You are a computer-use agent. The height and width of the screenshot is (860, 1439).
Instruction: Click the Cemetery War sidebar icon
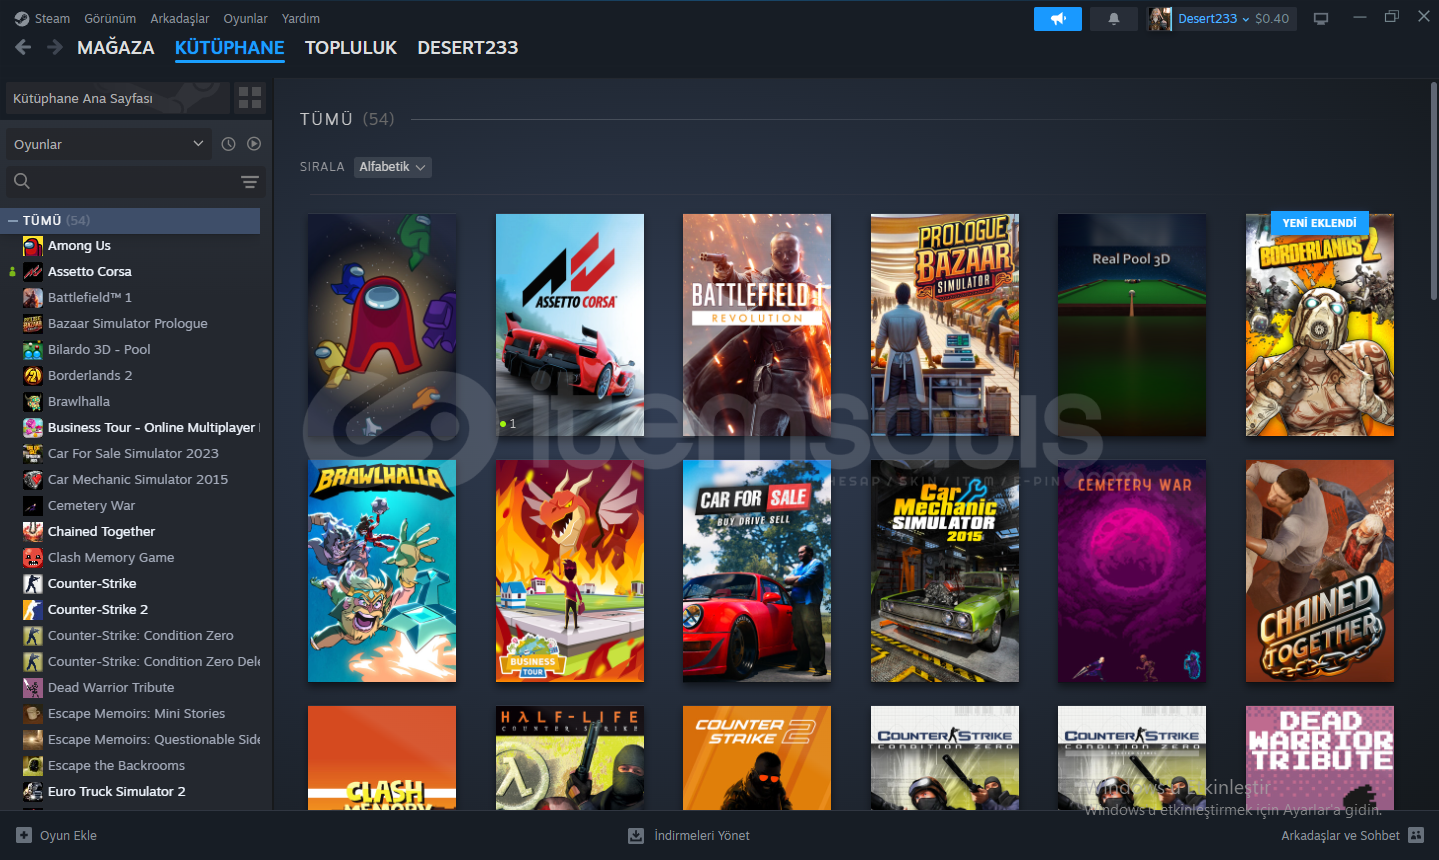click(33, 505)
